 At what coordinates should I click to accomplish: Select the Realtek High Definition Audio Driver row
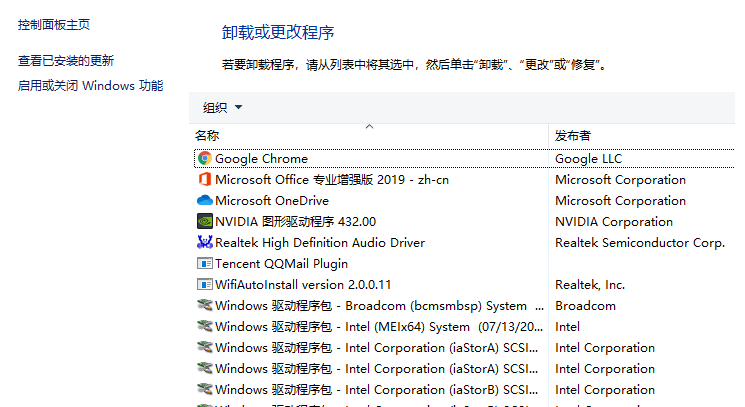[320, 243]
